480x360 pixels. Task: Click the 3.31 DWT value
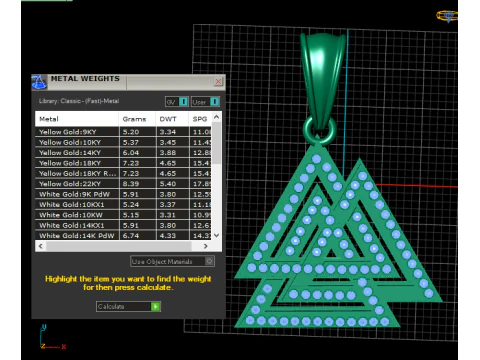click(168, 215)
